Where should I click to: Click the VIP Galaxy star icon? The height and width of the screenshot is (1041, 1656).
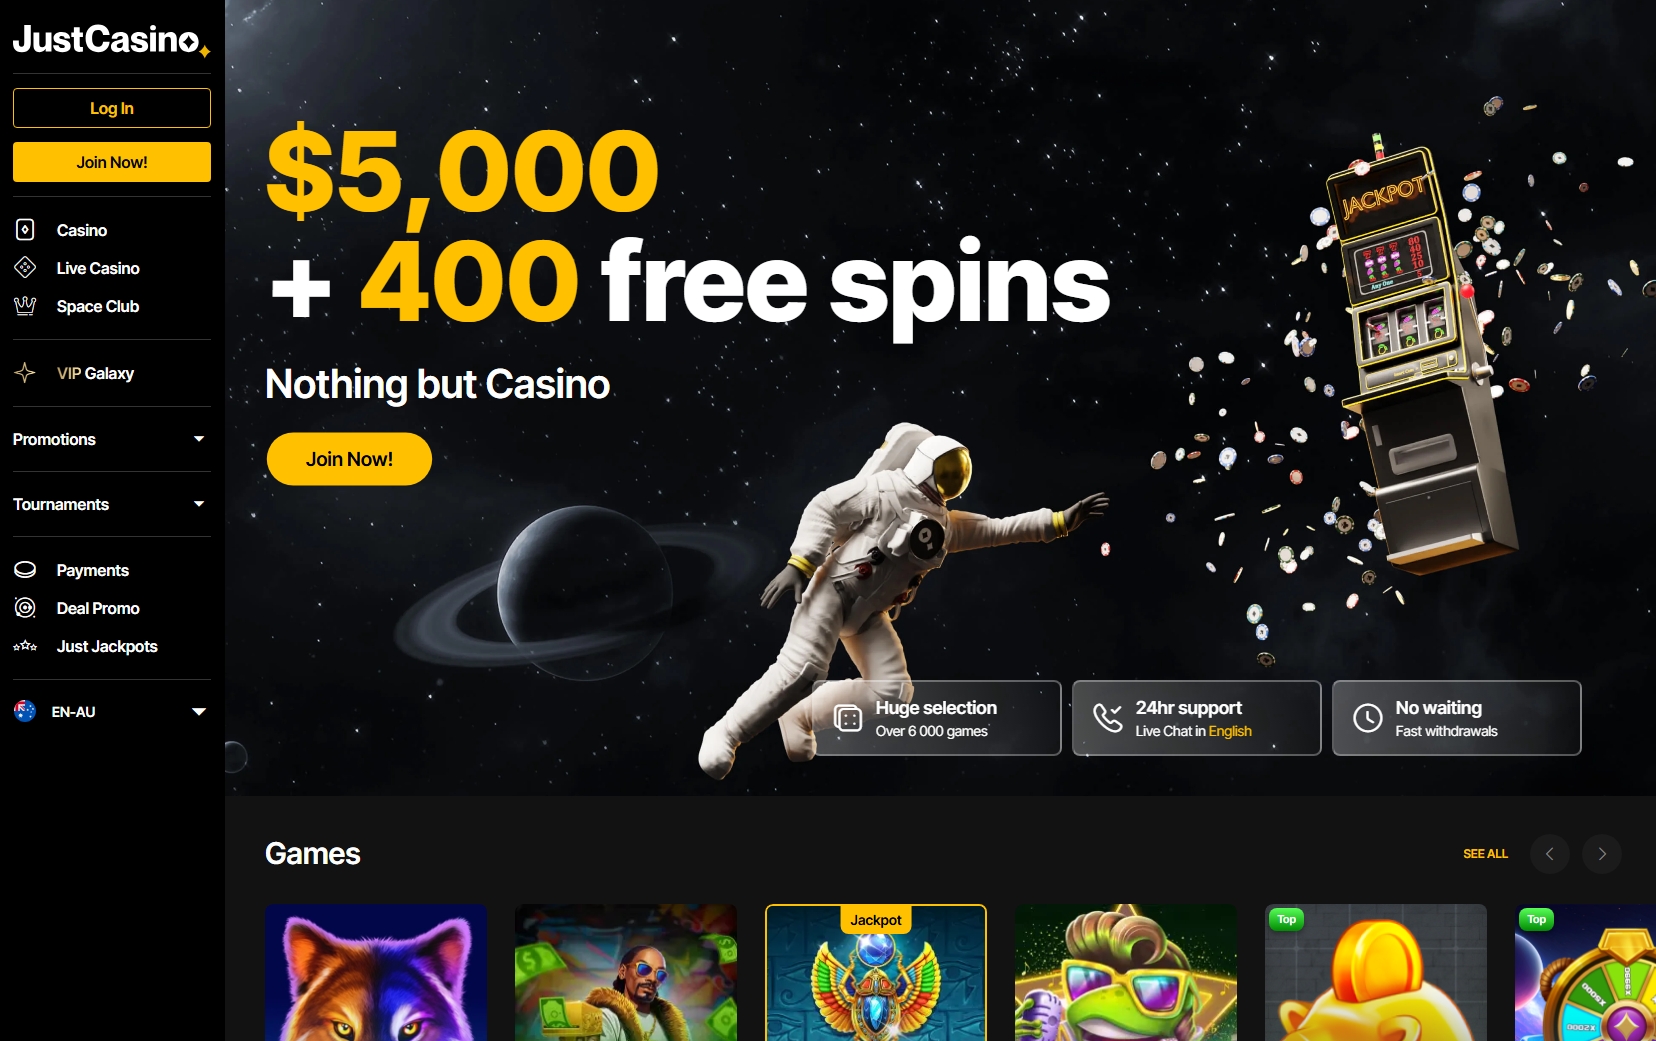[x=25, y=373]
